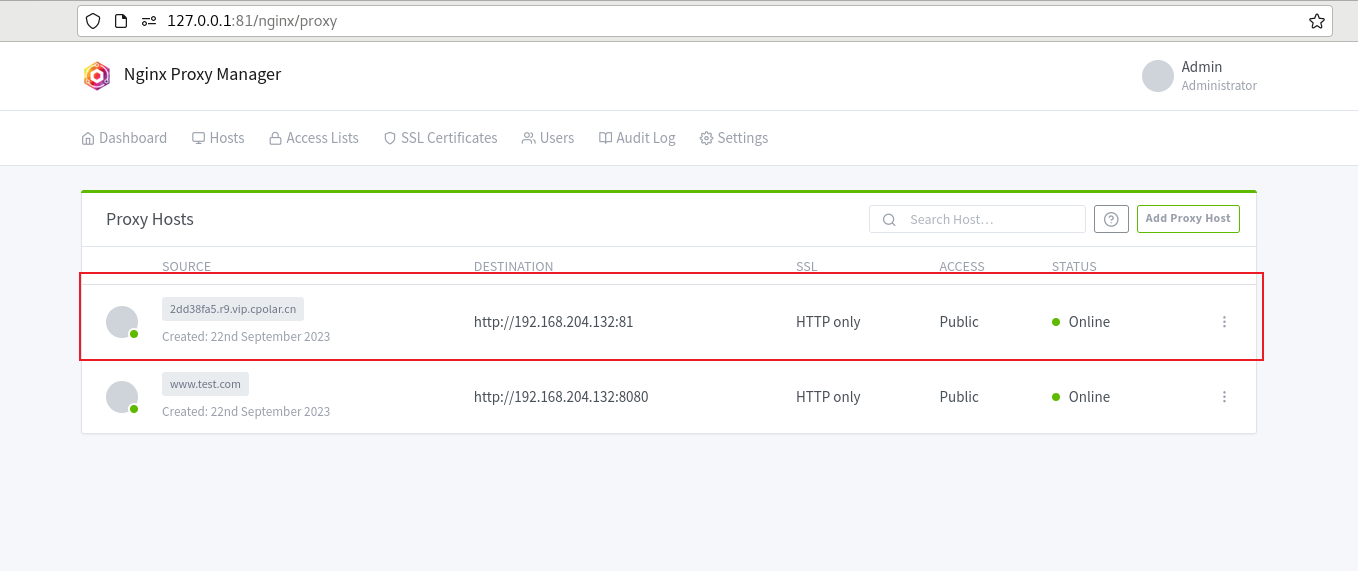The image size is (1358, 571).
Task: Open actions menu for cpolar.cn host
Action: [1224, 322]
